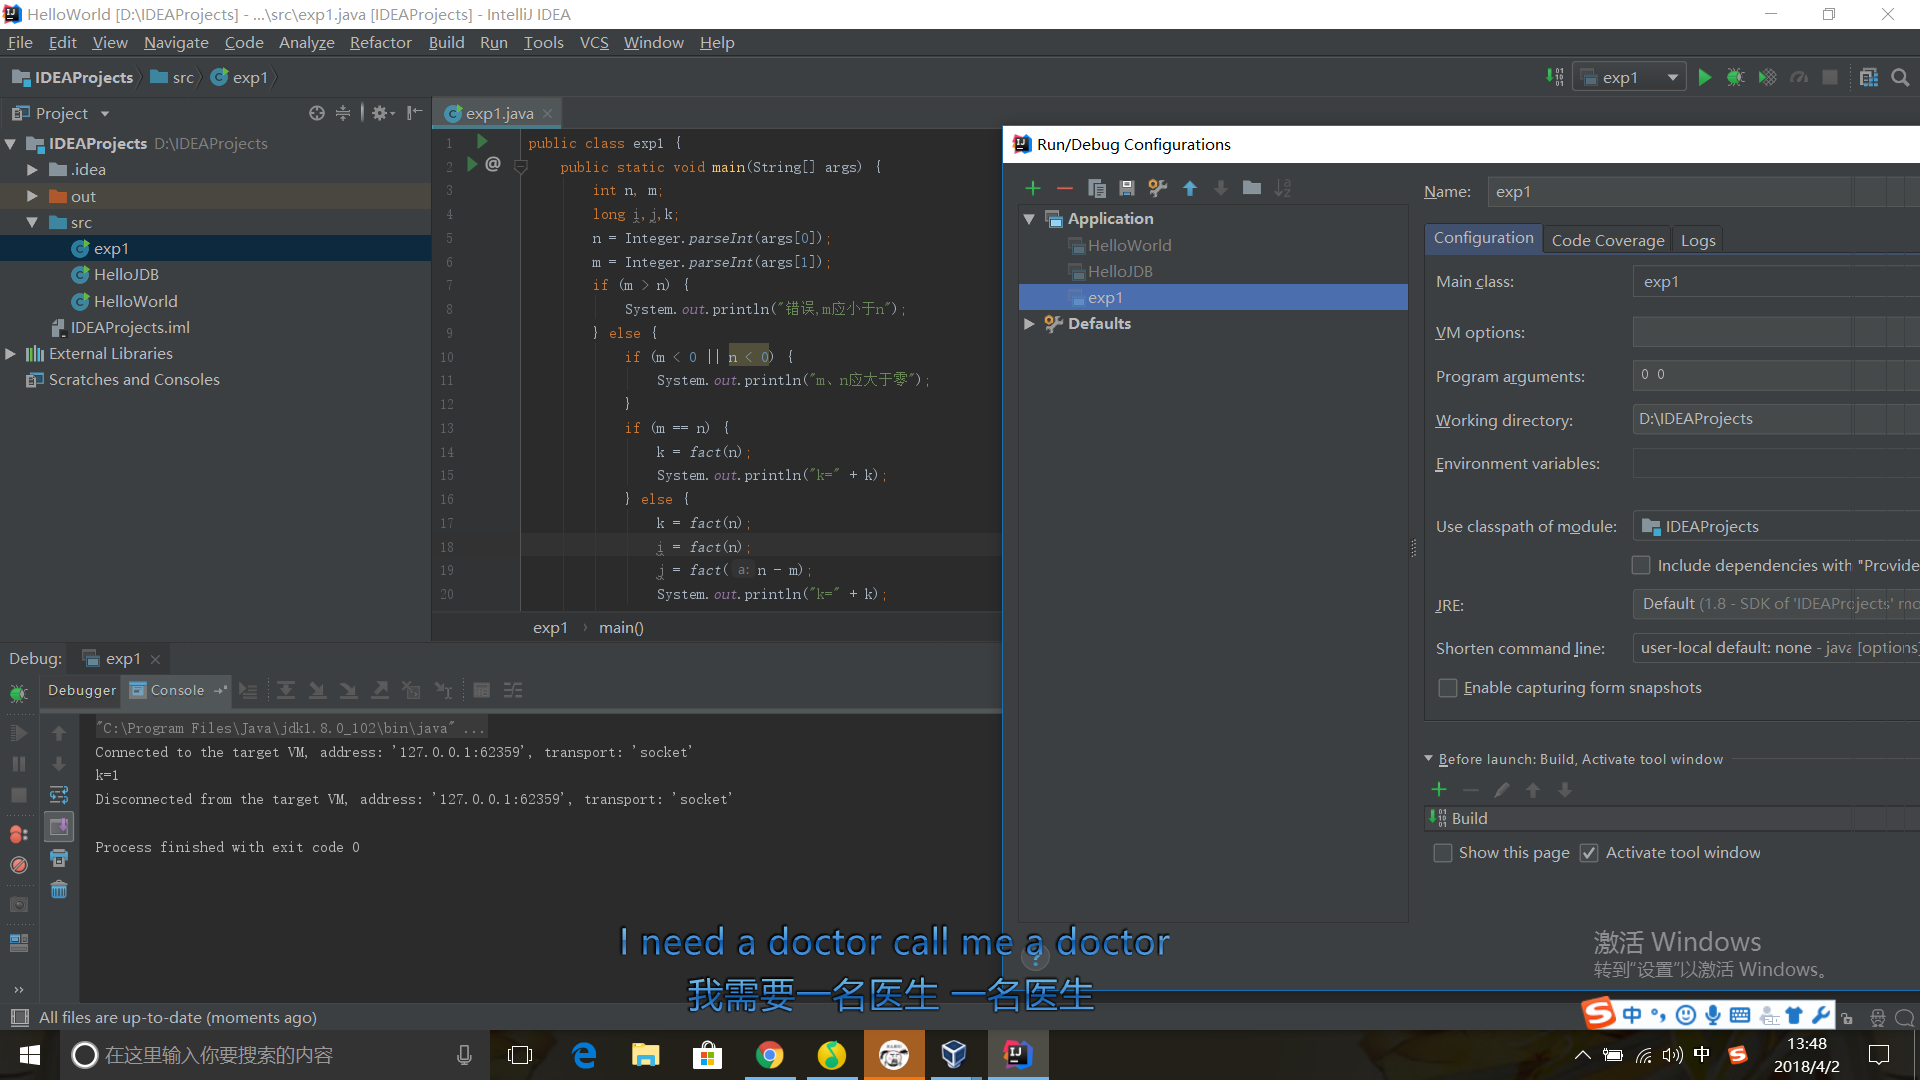Tick the Show this page checkbox

click(x=1442, y=853)
